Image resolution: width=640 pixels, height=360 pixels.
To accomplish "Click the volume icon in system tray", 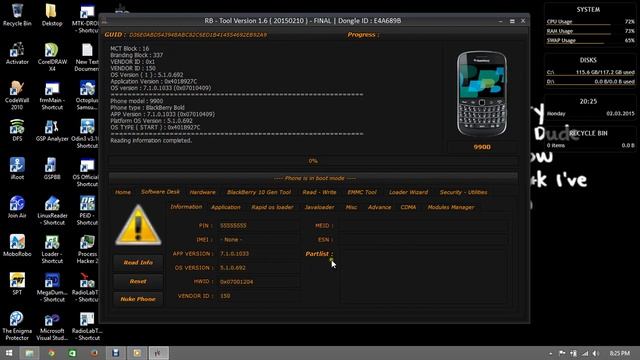I will [596, 353].
